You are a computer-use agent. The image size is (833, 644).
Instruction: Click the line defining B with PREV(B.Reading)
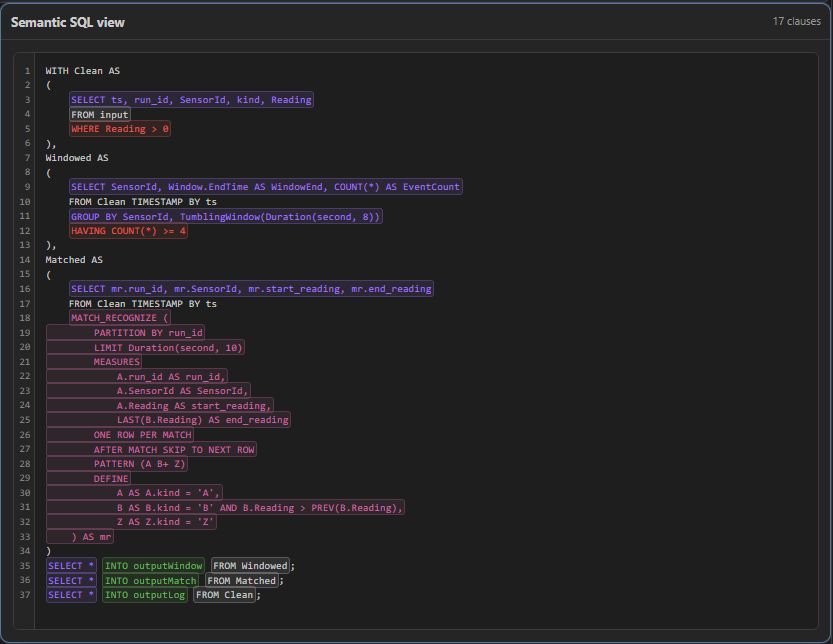click(x=225, y=508)
